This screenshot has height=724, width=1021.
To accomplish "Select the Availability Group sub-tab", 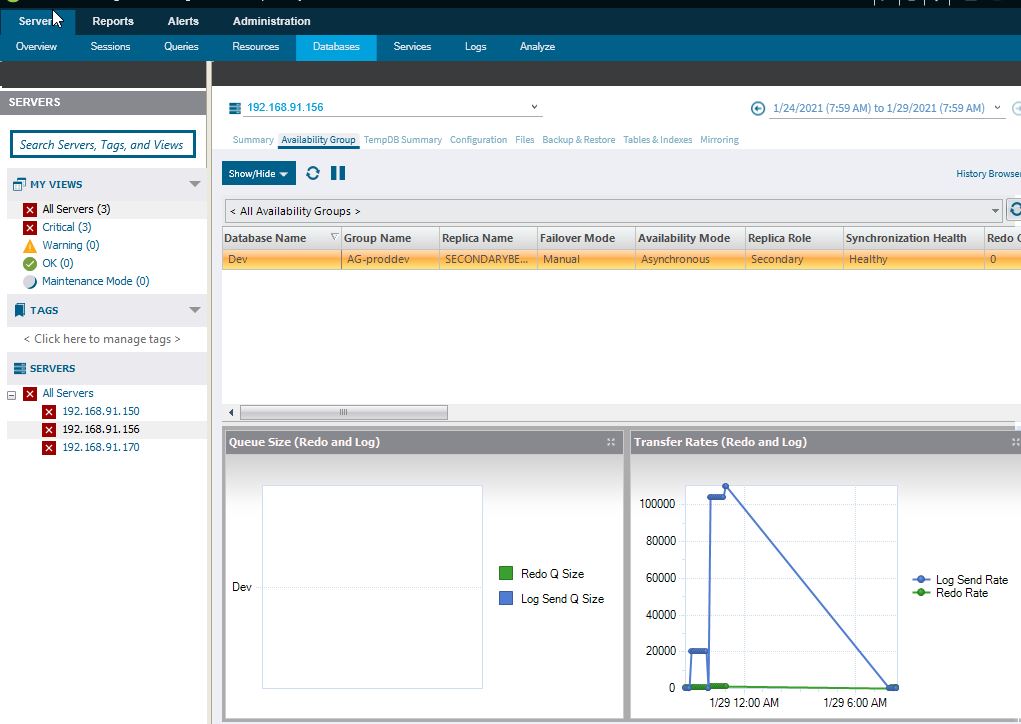I will coord(318,140).
